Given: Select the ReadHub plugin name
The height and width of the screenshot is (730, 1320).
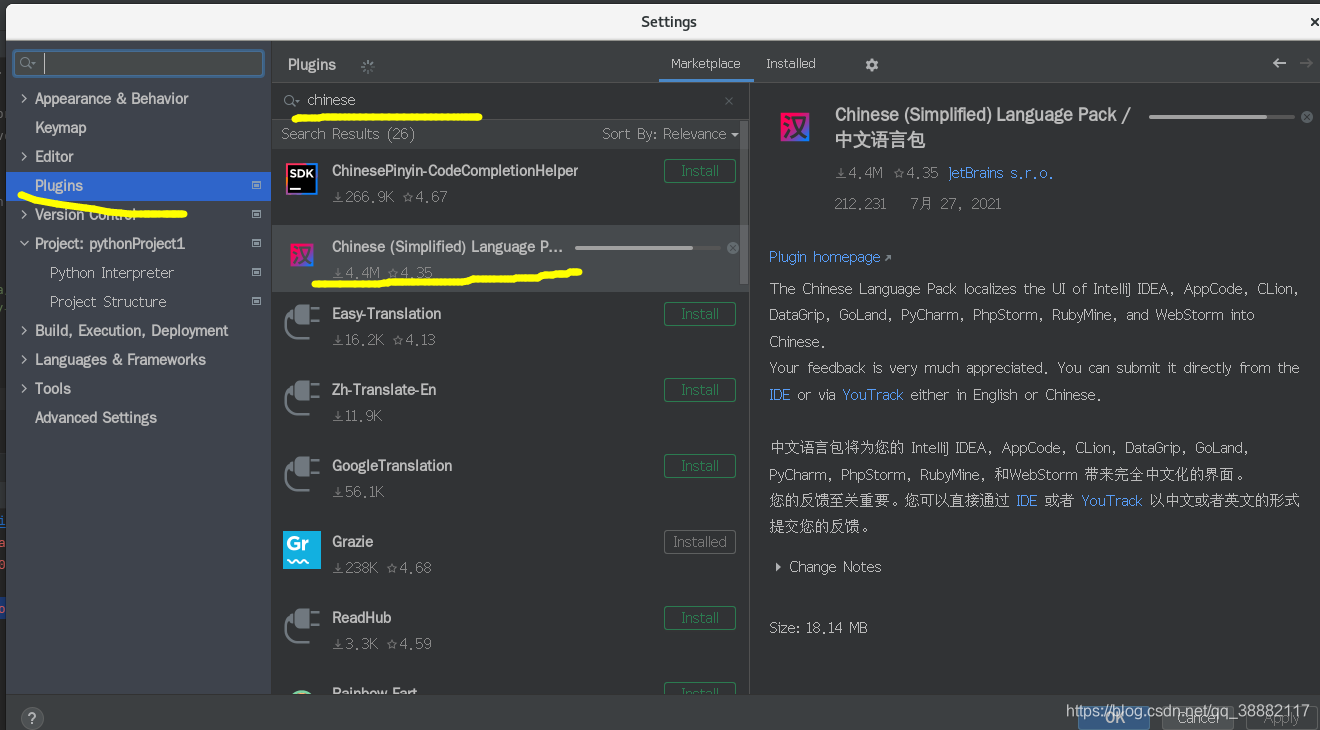Looking at the screenshot, I should click(361, 618).
